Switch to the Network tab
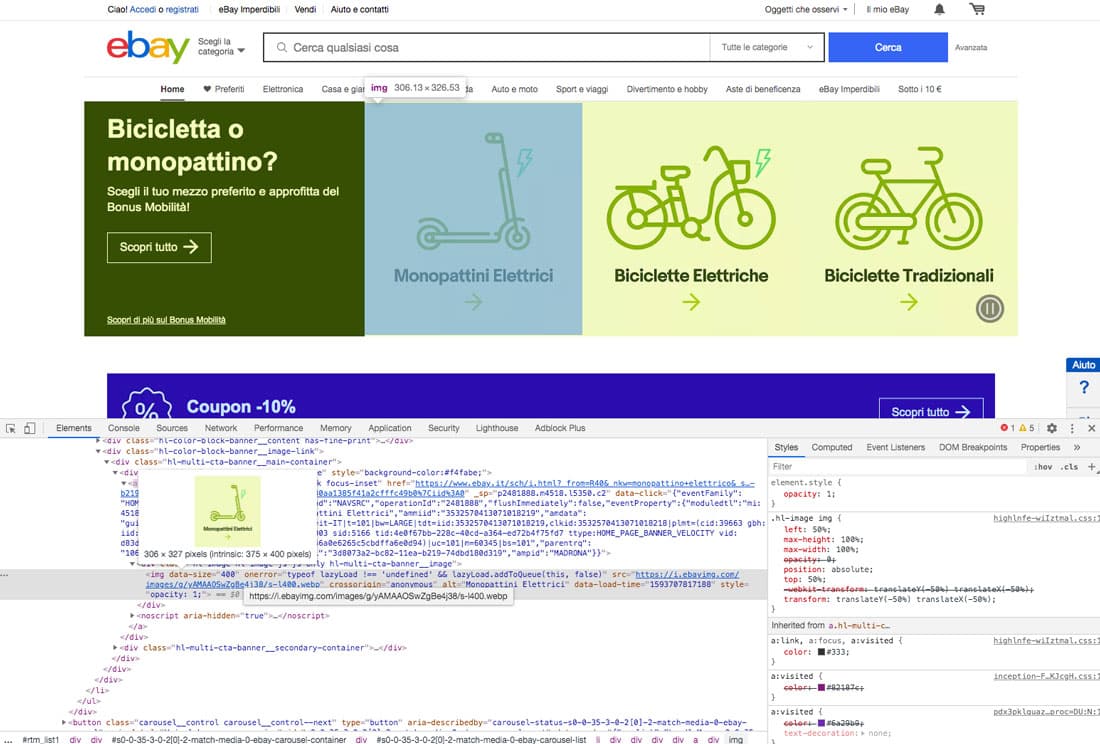 (x=221, y=428)
